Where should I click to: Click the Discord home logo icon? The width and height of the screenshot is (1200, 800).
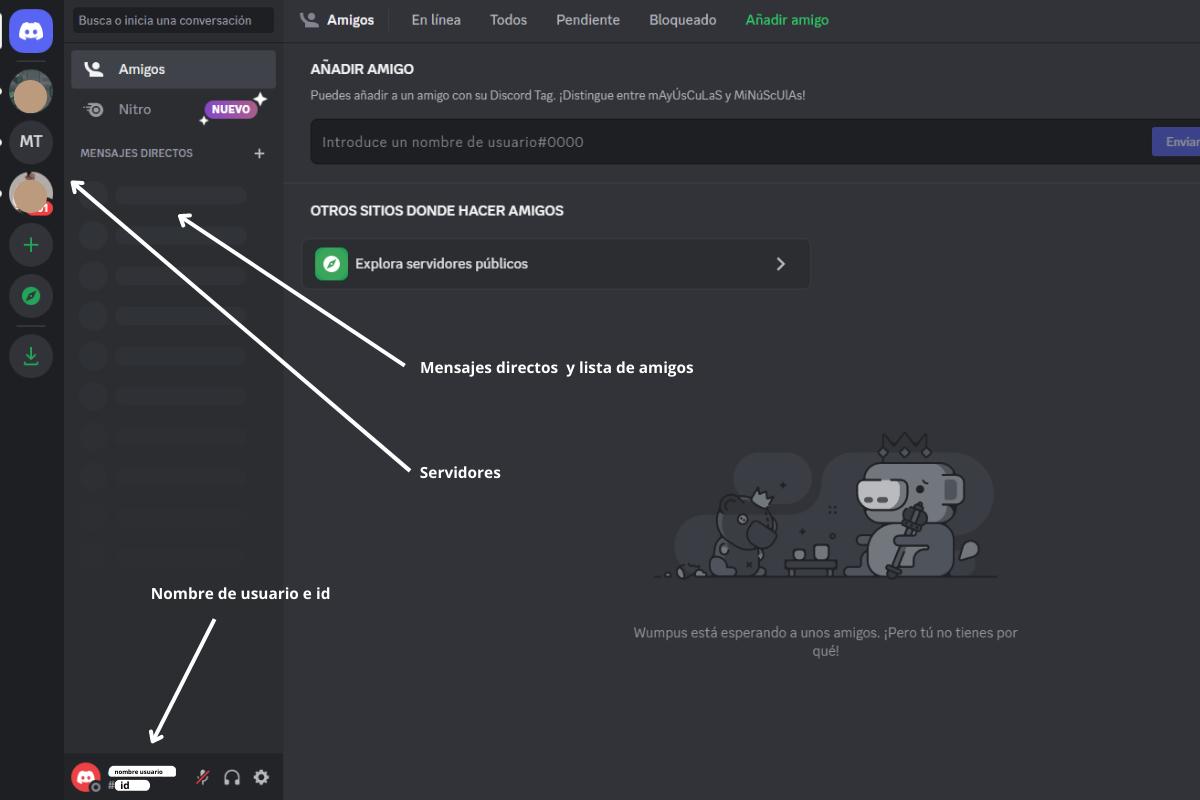coord(31,31)
